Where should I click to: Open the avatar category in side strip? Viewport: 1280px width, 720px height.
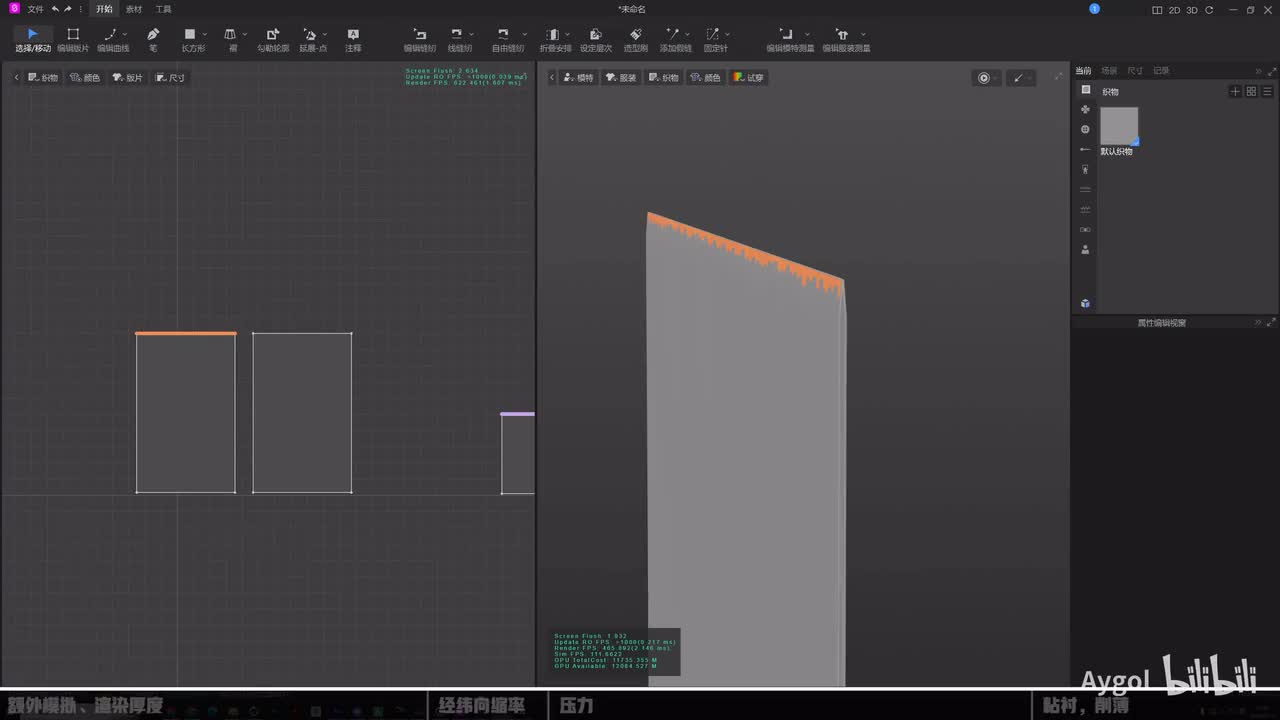1086,250
